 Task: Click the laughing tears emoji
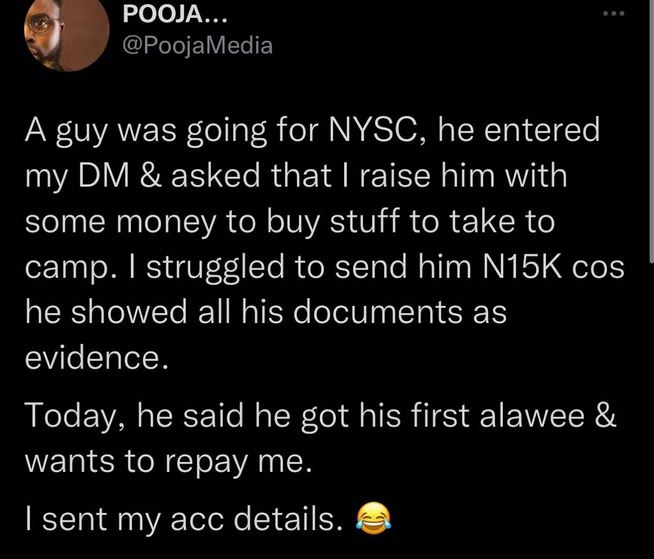374,519
